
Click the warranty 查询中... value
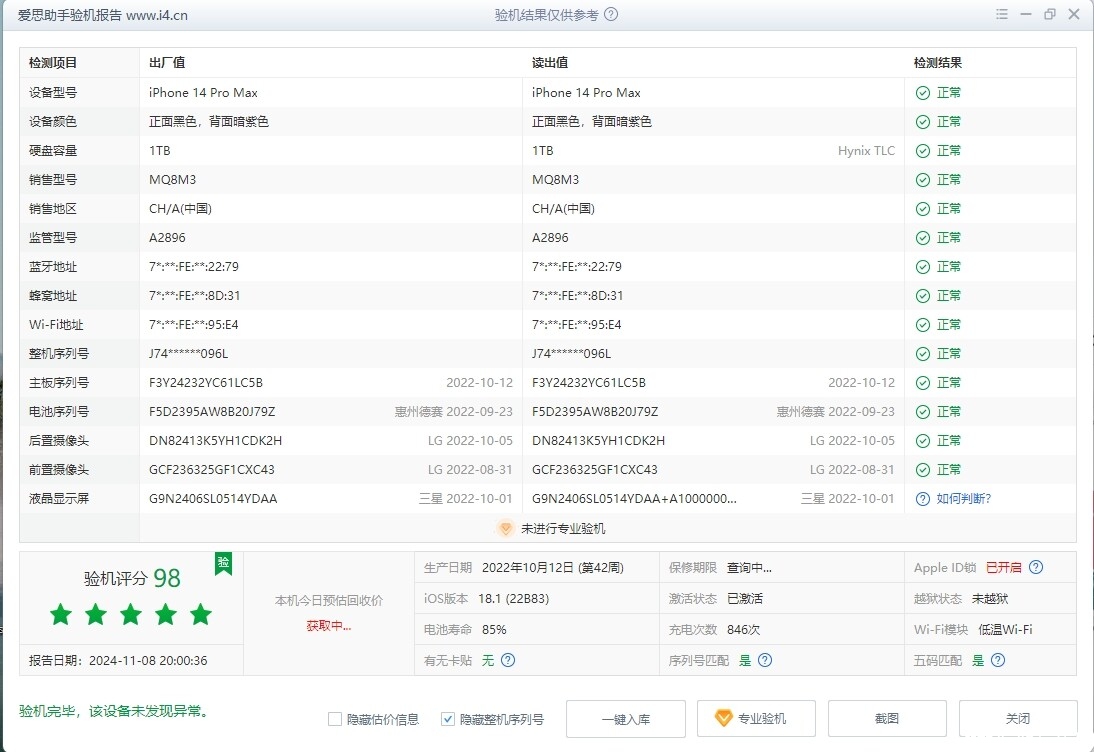pos(749,568)
